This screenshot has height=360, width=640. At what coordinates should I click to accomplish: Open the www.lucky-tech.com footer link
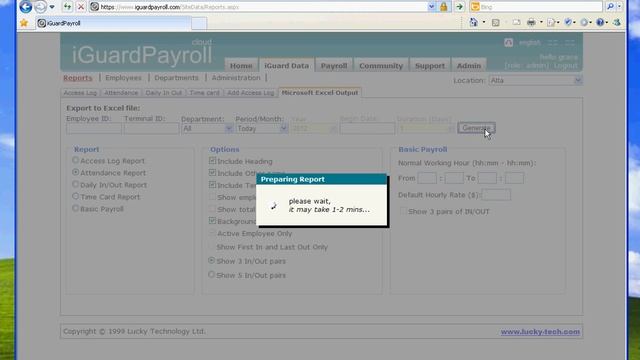(540, 332)
